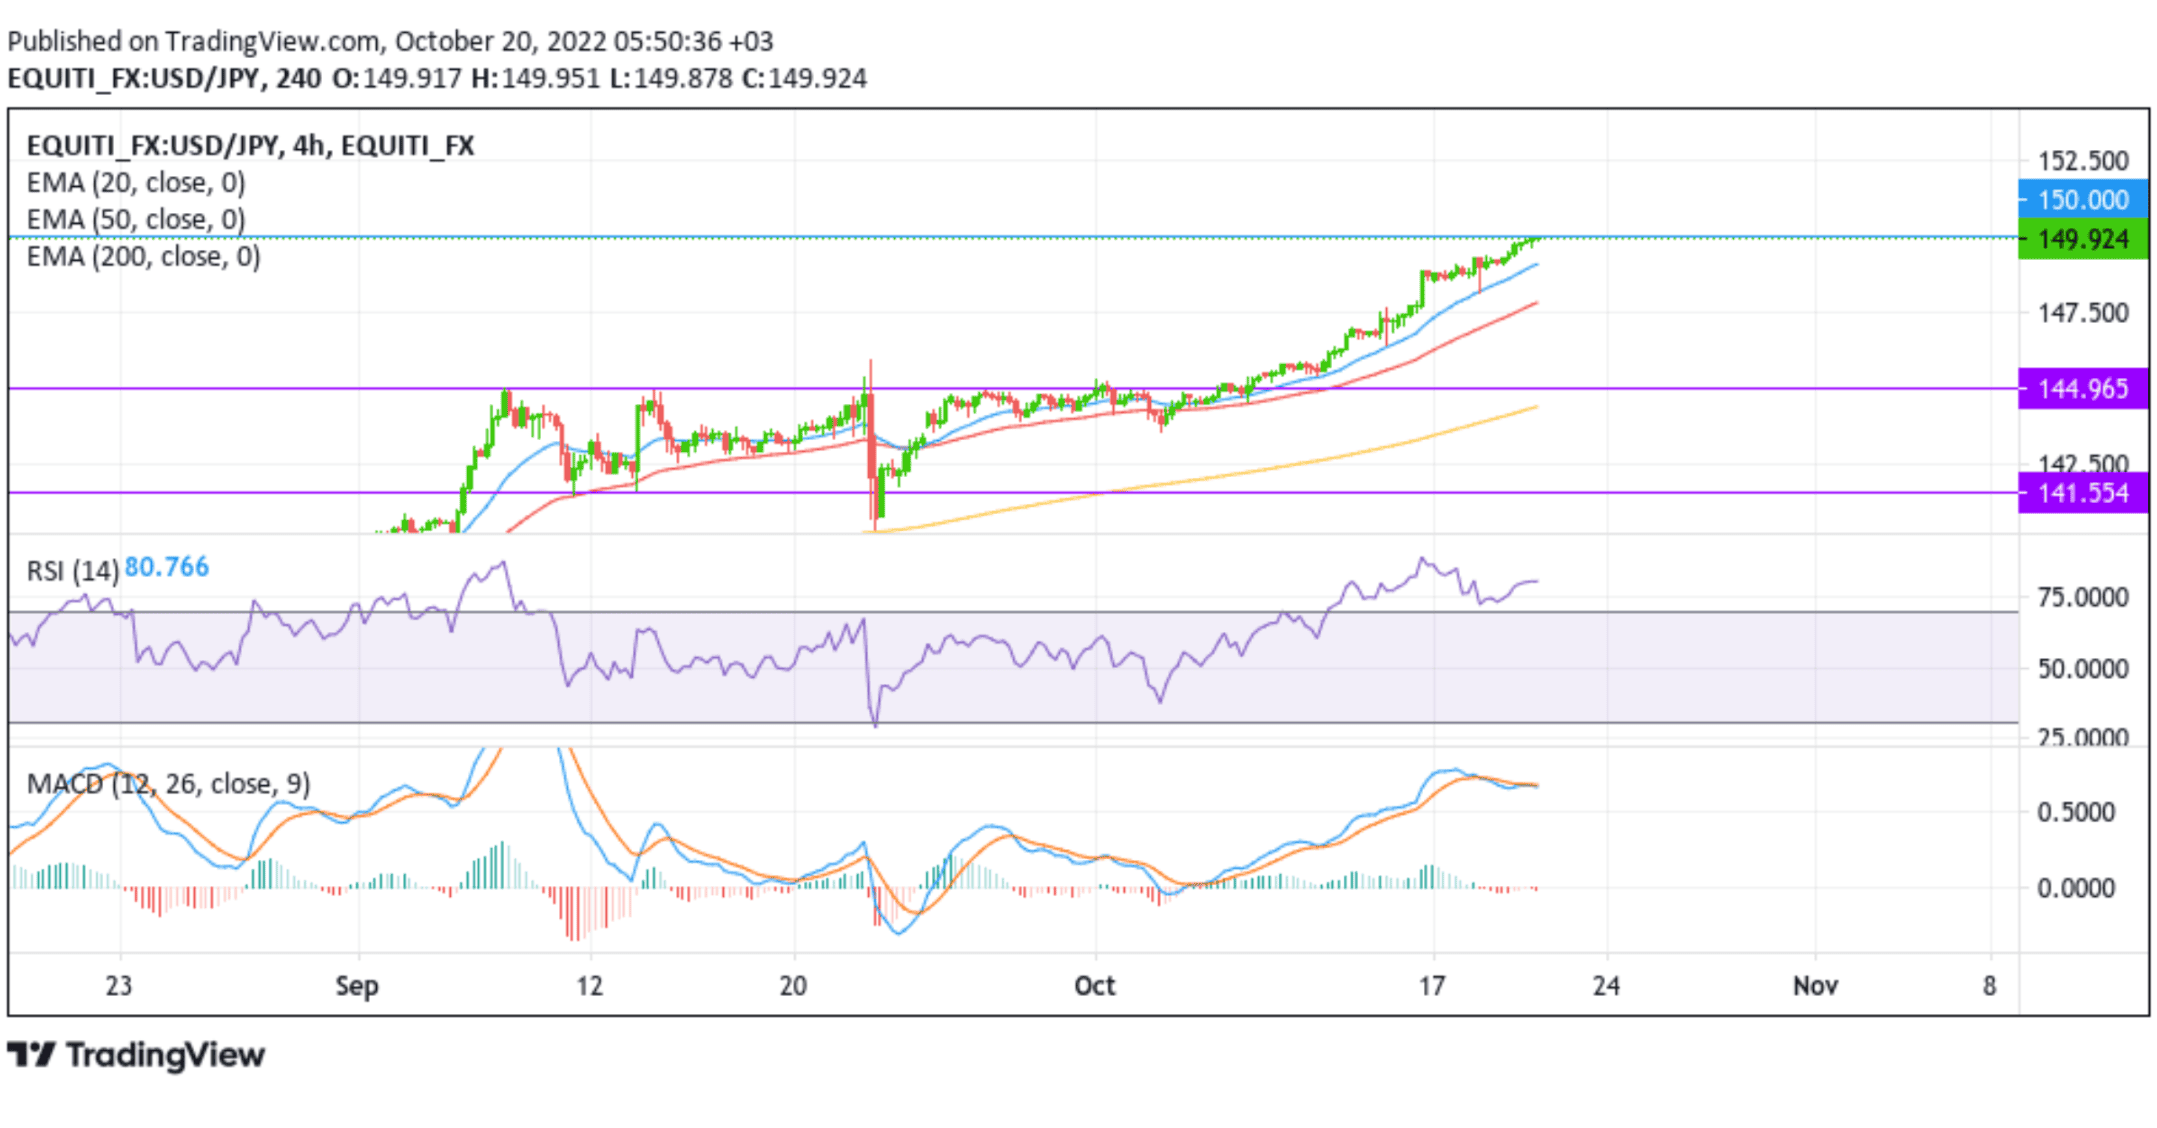Viewport: 2157px width, 1128px height.
Task: Click the 12 date axis label
Action: (590, 986)
